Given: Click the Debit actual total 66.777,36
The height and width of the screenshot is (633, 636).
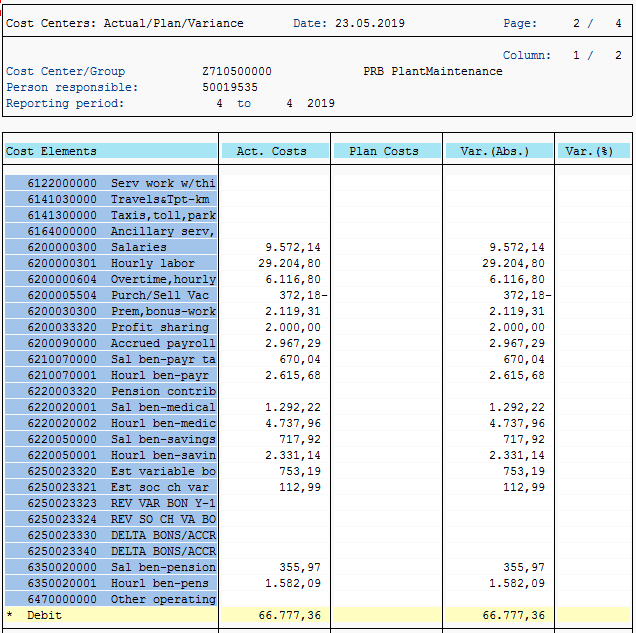Looking at the screenshot, I should pos(290,615).
